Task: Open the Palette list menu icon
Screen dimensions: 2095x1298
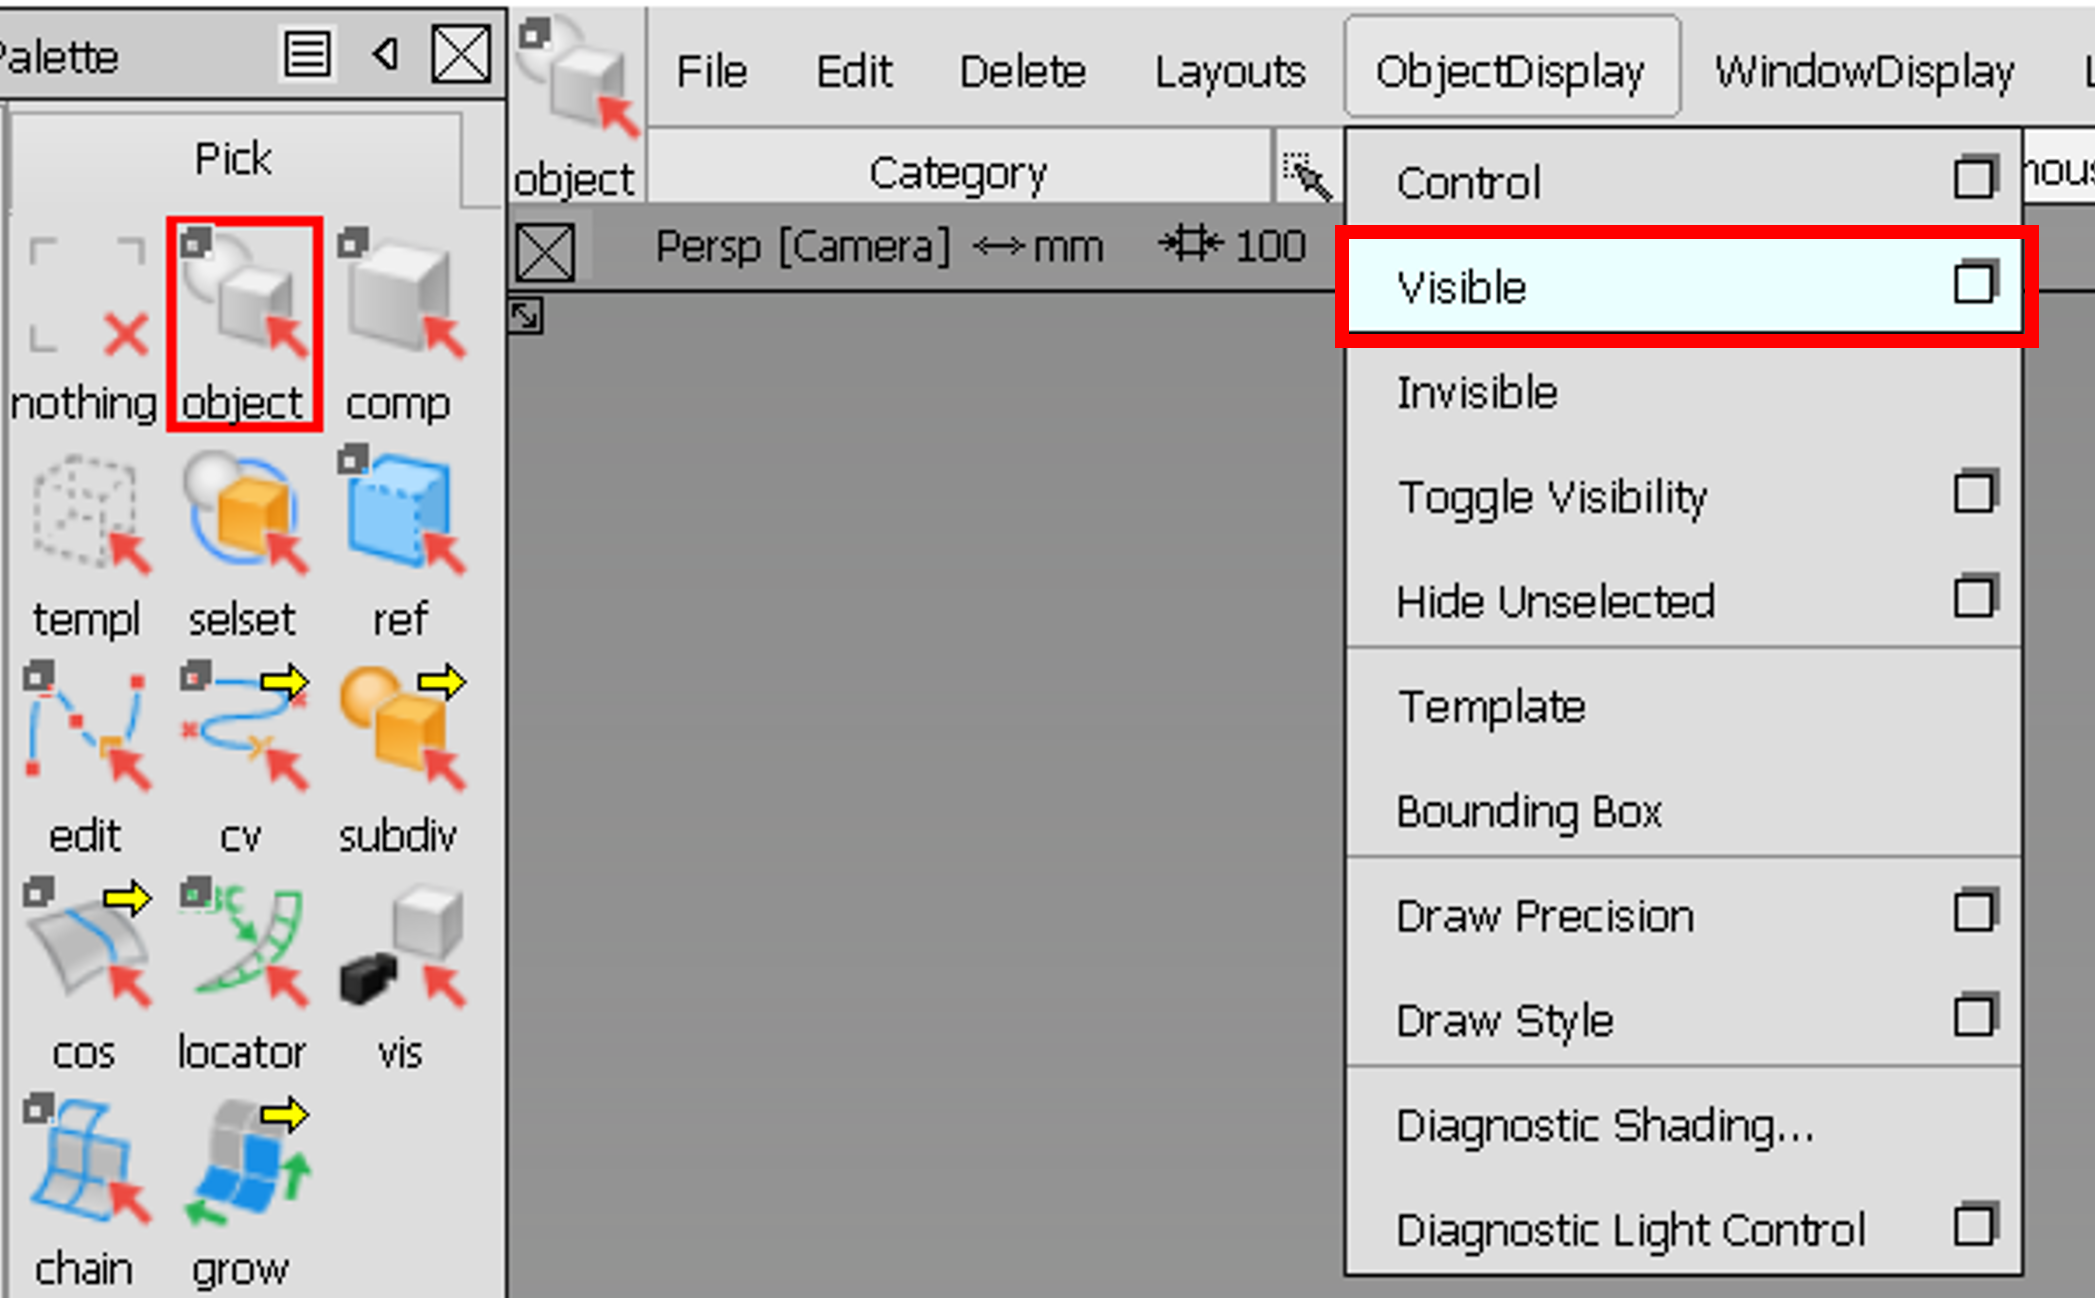Action: (308, 54)
